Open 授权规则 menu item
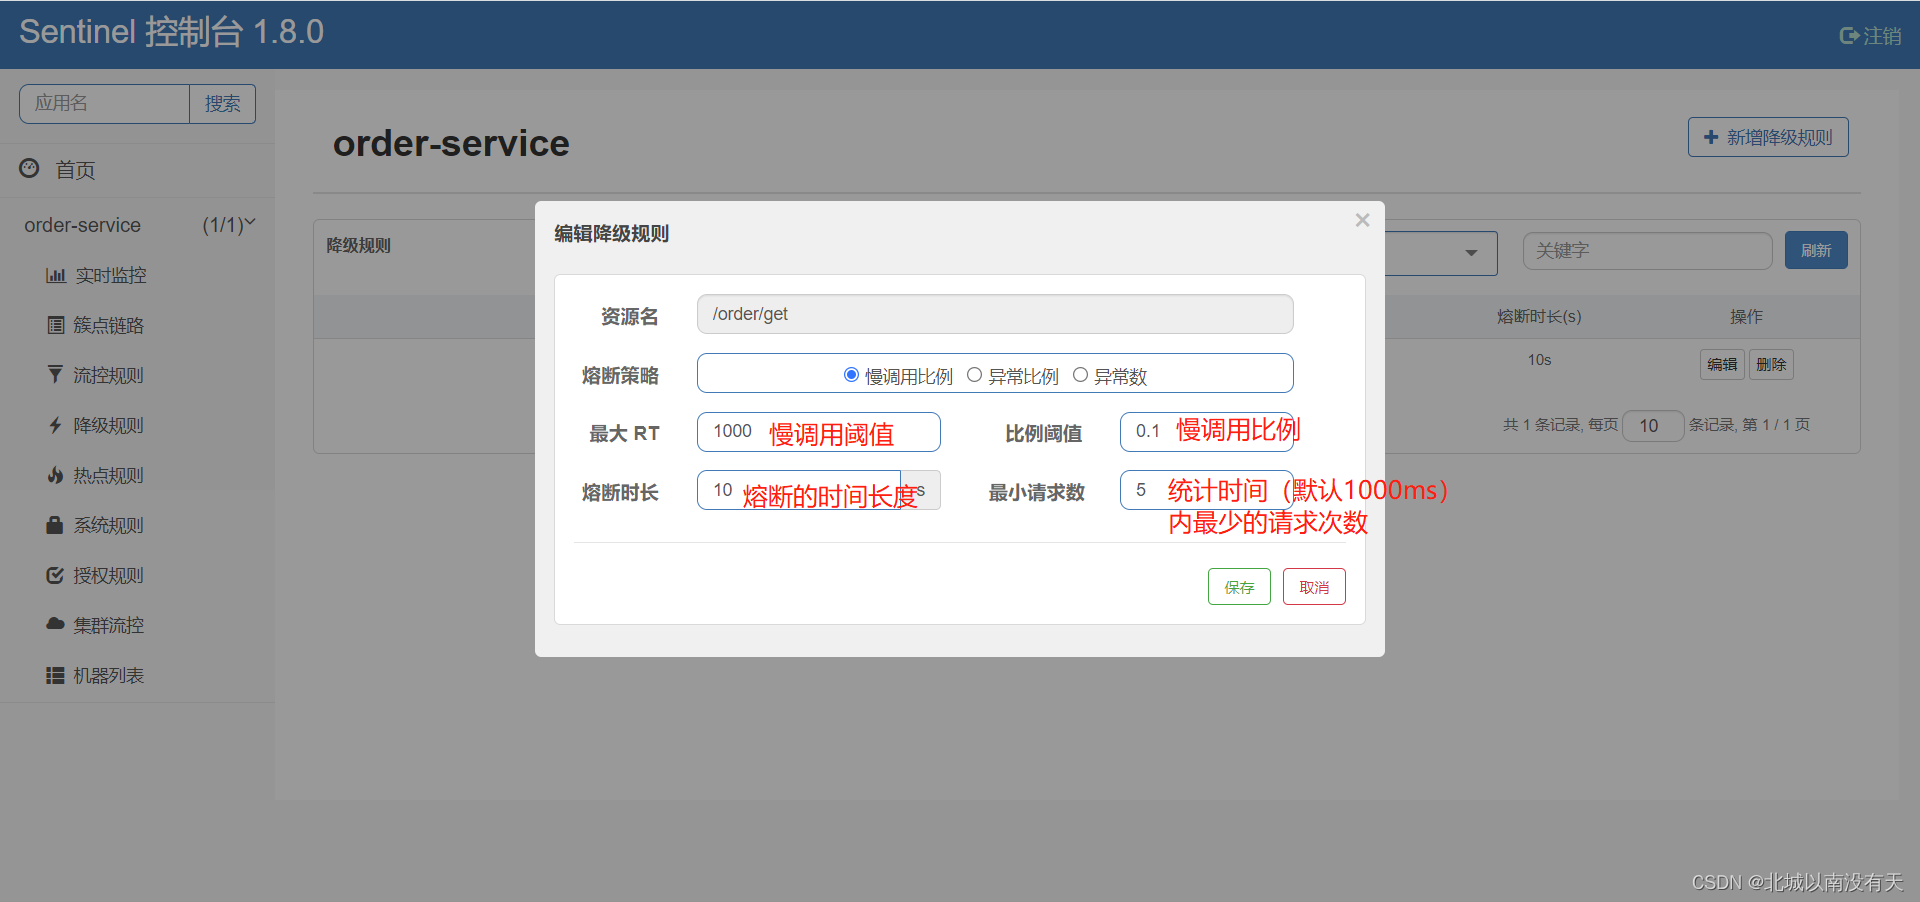Viewport: 1920px width, 902px height. click(108, 575)
